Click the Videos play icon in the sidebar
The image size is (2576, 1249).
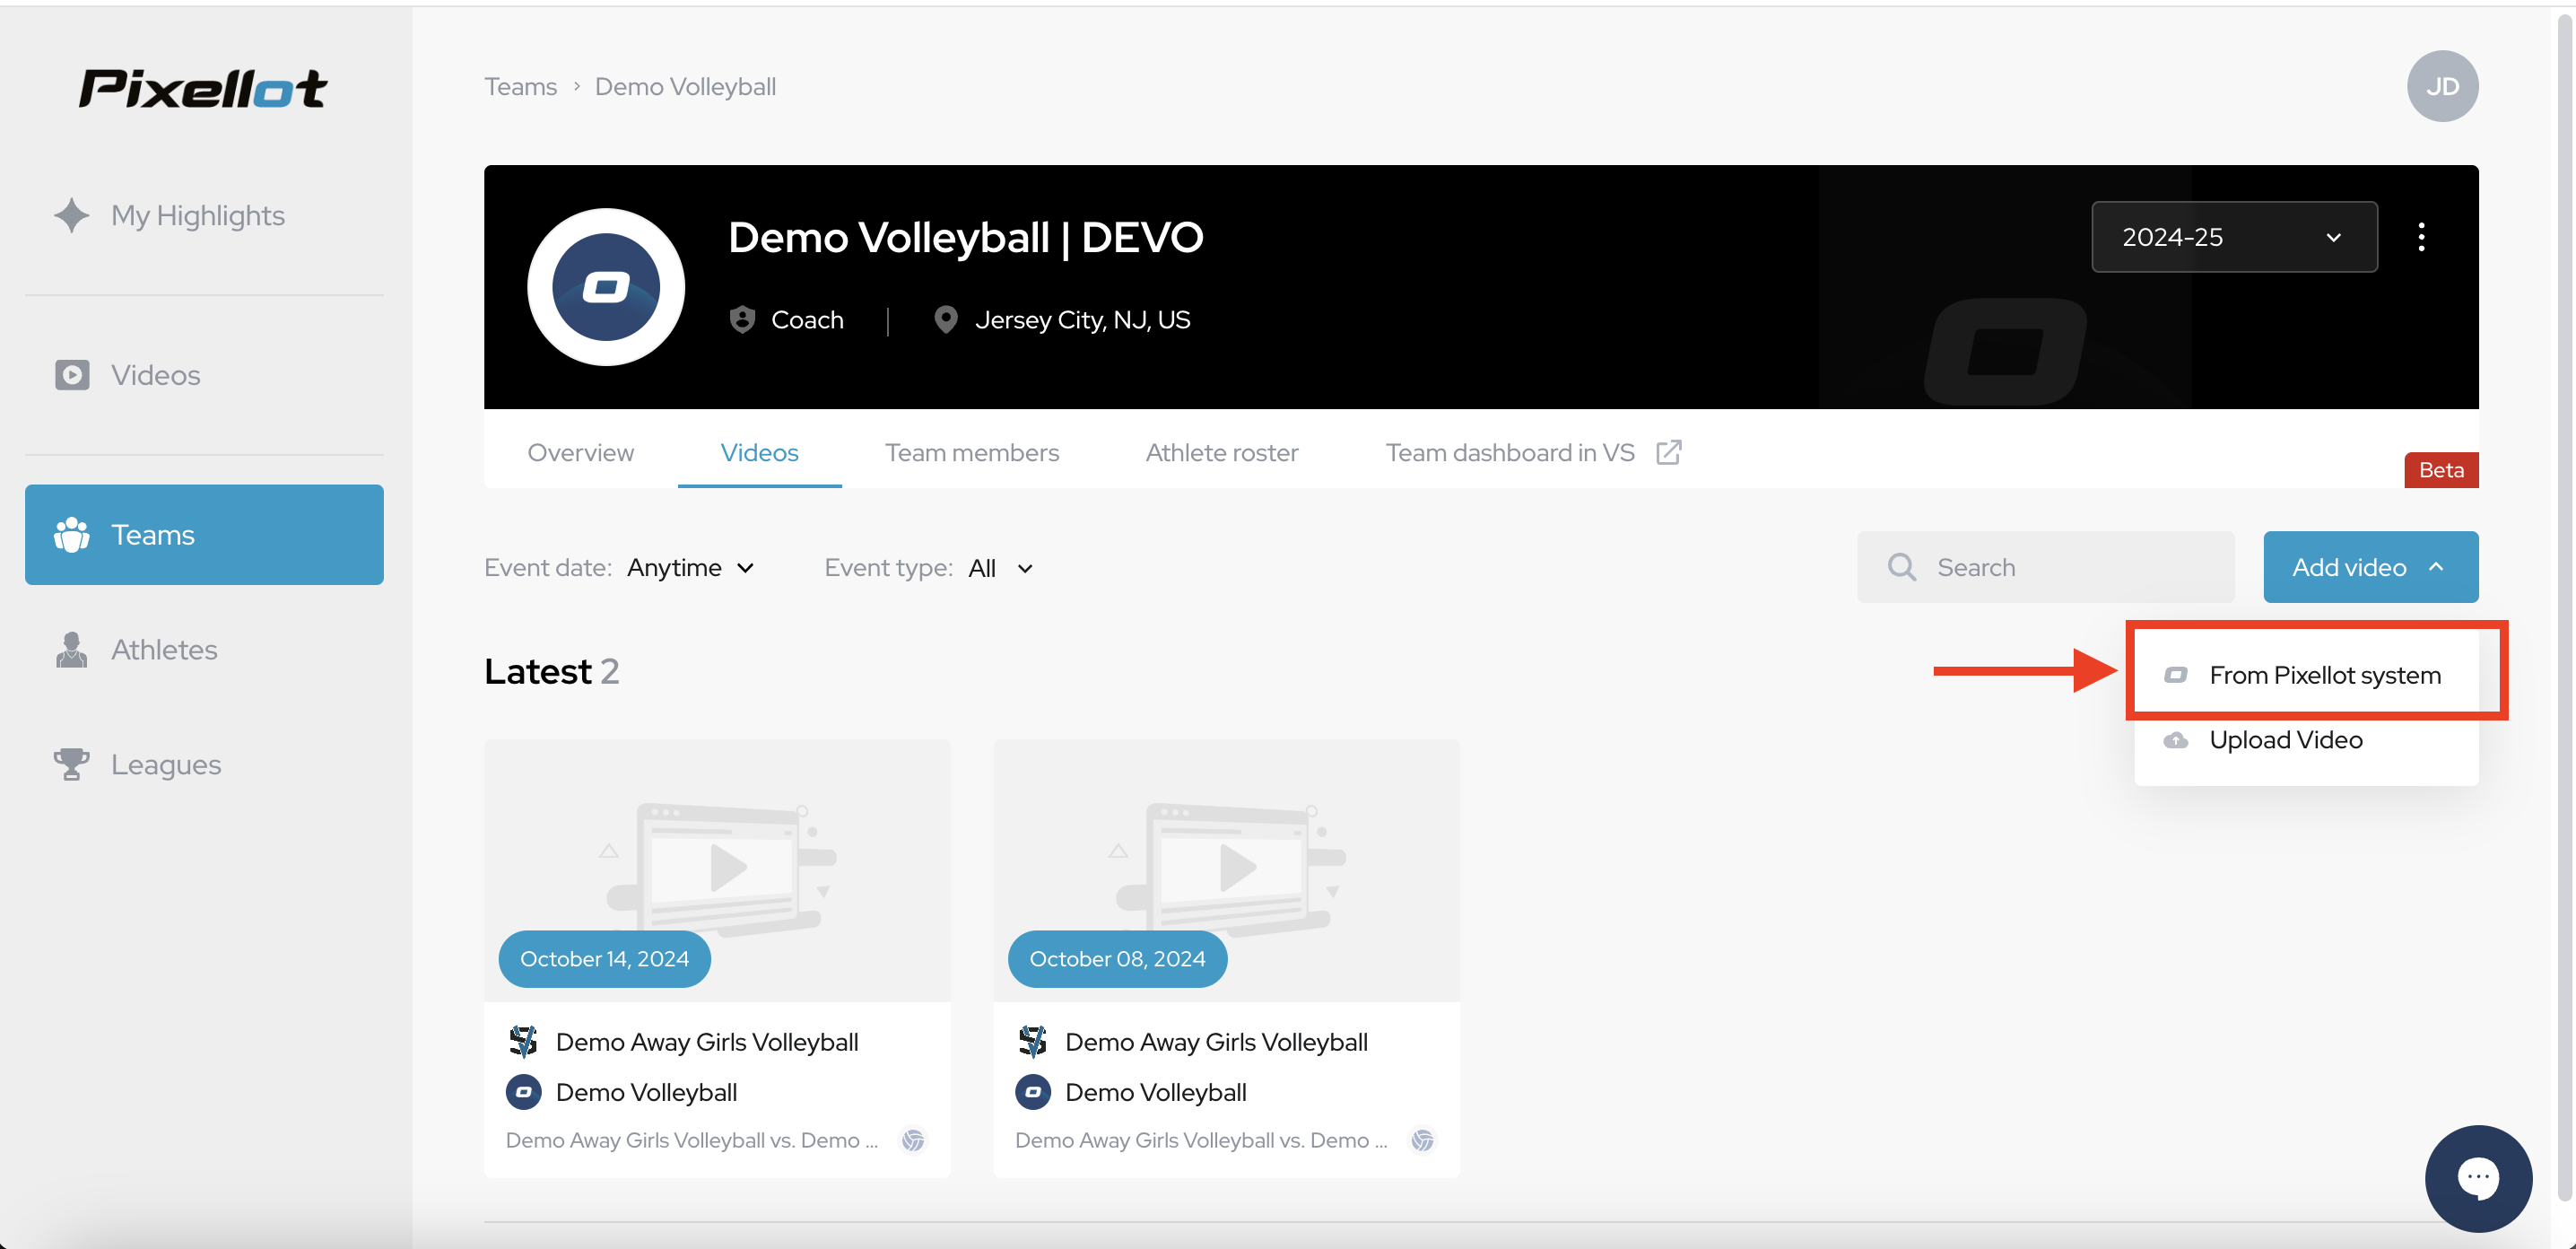tap(71, 375)
